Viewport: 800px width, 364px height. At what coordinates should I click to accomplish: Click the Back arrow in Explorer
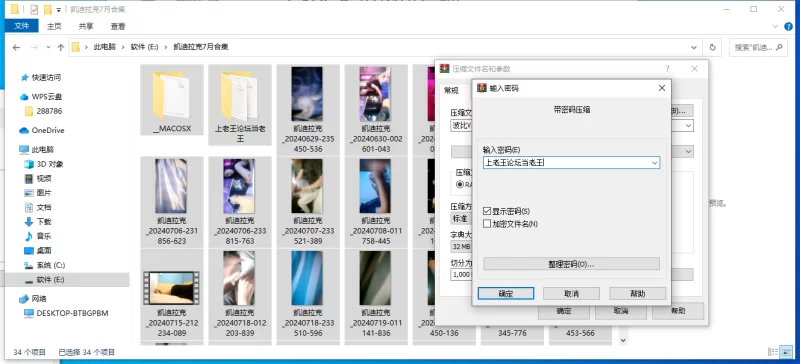16,47
